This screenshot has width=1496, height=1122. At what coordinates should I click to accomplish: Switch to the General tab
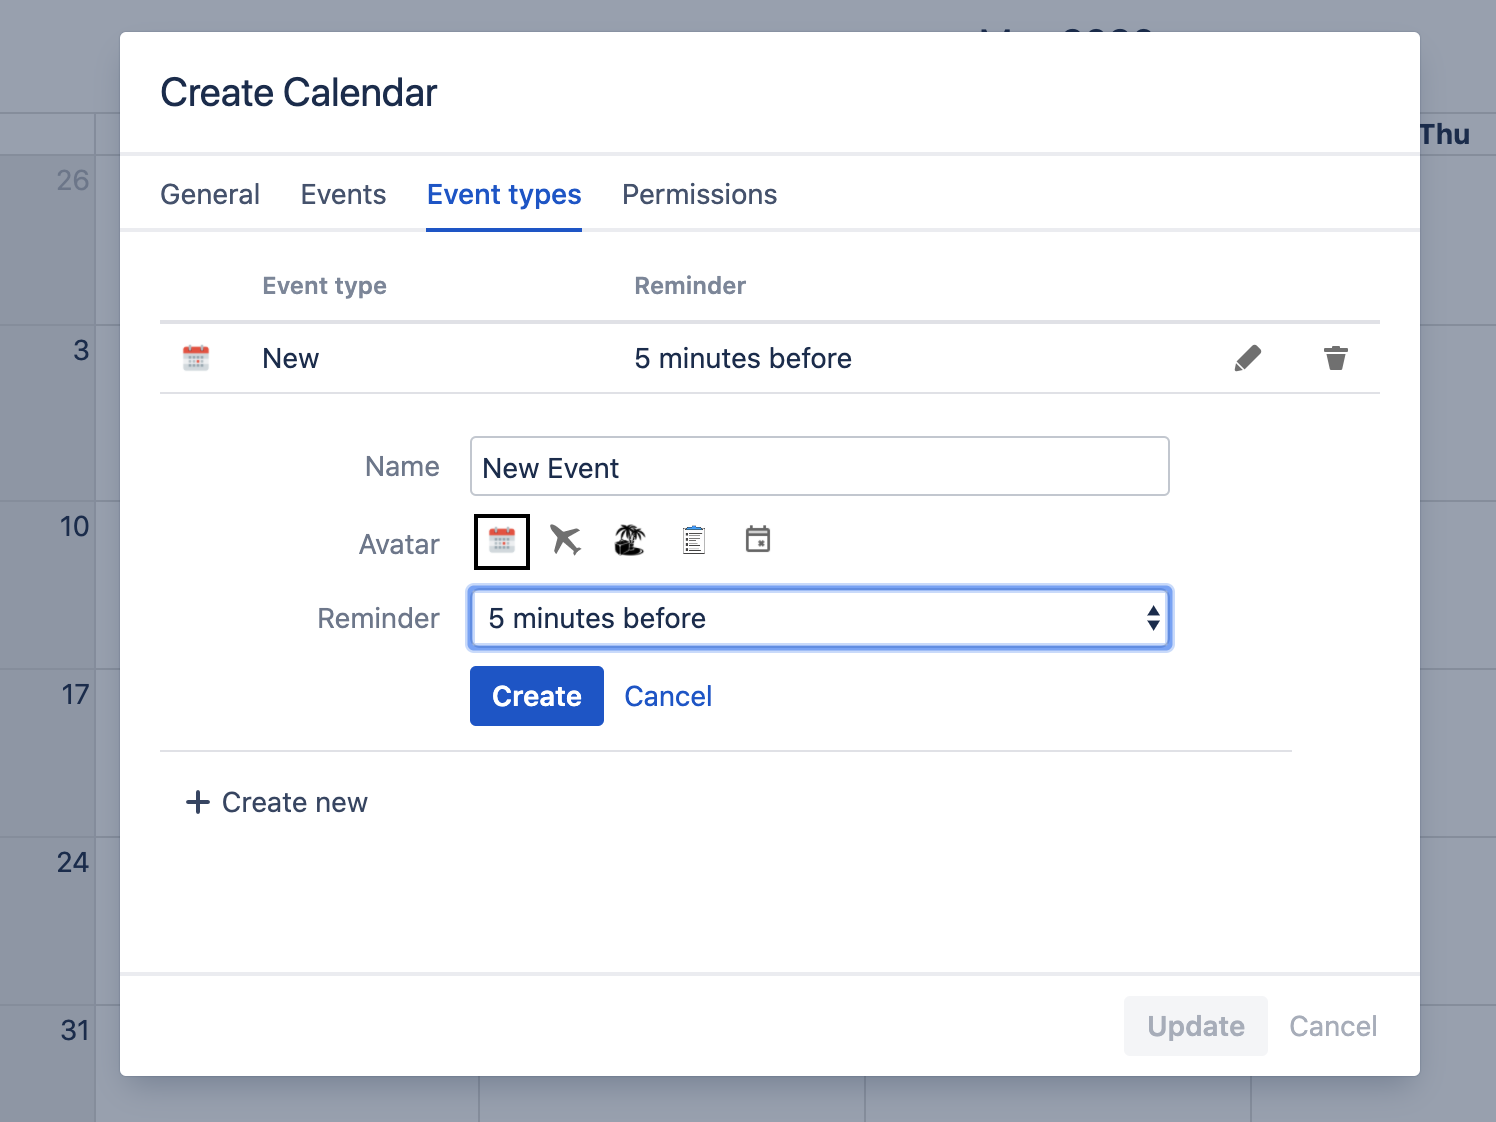(x=210, y=194)
